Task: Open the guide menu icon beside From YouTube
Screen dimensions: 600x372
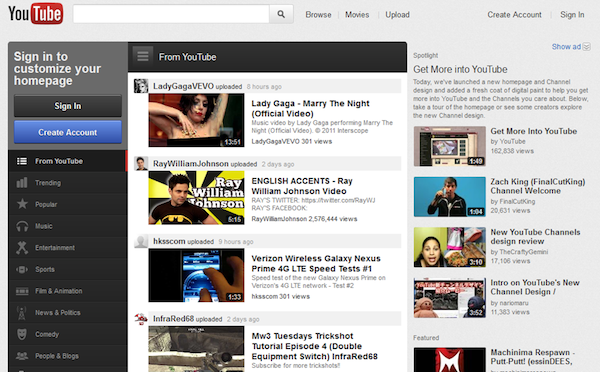Action: (x=143, y=57)
